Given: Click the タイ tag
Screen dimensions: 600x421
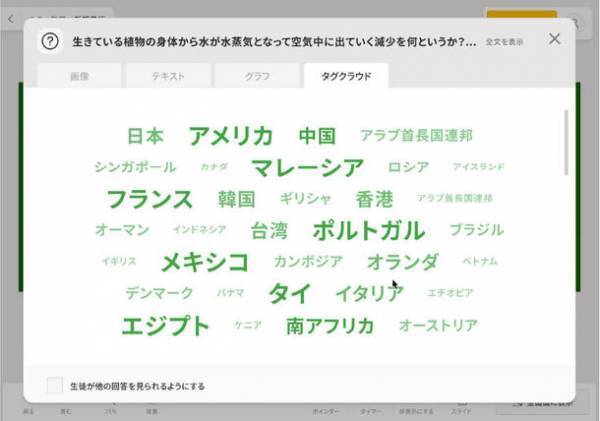Looking at the screenshot, I should click(x=290, y=294).
